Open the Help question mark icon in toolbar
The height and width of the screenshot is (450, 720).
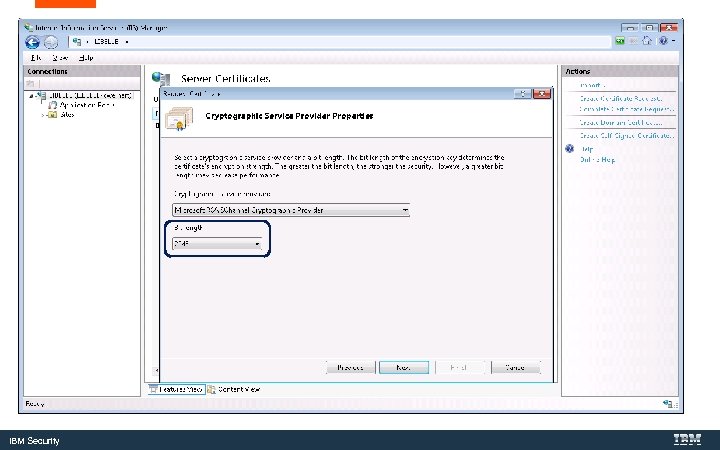(x=663, y=41)
